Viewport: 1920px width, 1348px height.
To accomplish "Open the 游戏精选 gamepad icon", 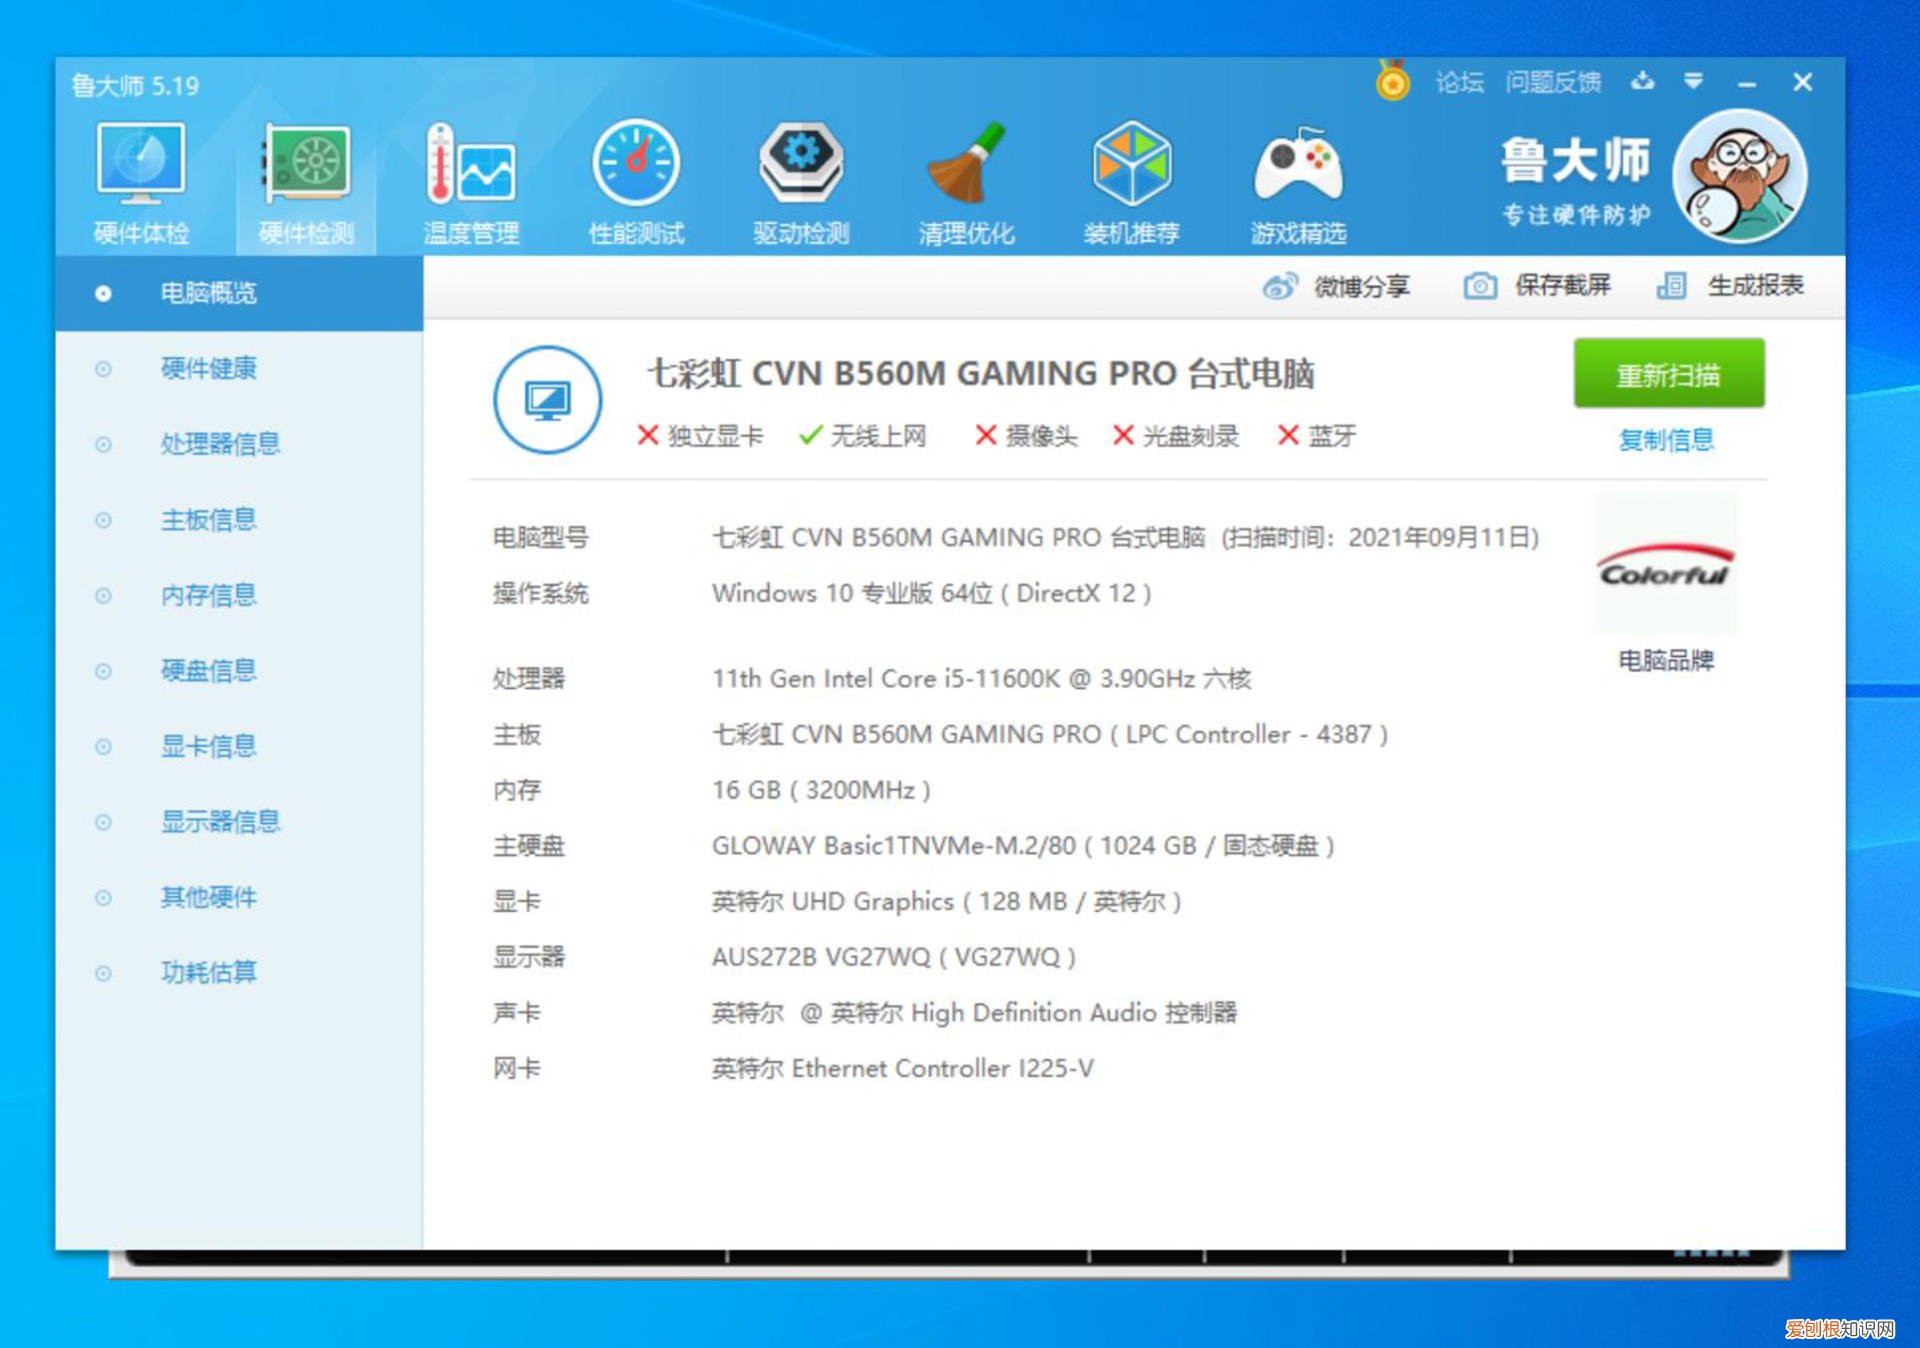I will (x=1297, y=164).
